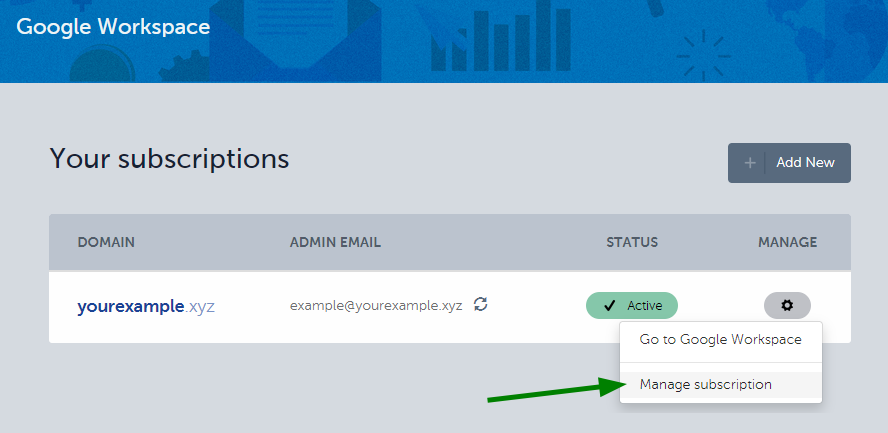888x433 pixels.
Task: Click the plus icon on Add New
Action: tap(750, 163)
